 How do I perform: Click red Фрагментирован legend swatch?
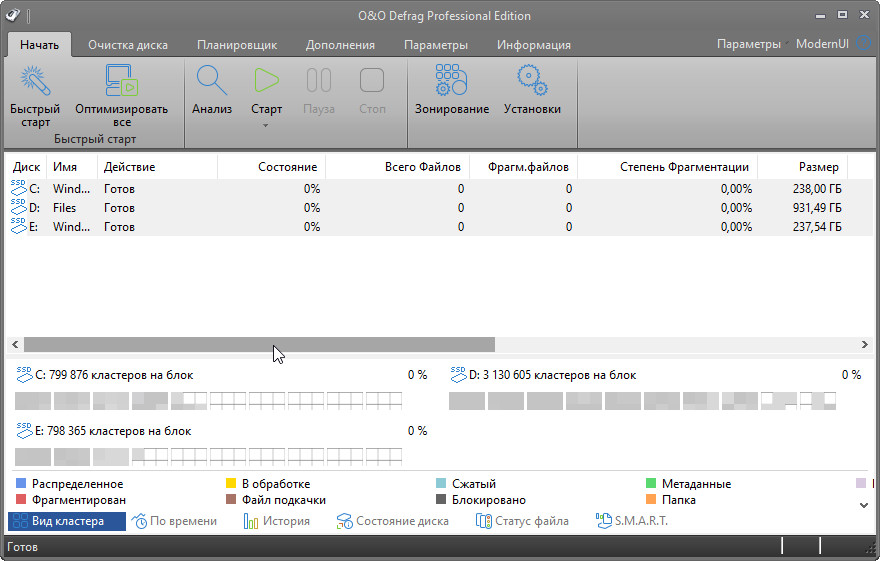[x=21, y=500]
